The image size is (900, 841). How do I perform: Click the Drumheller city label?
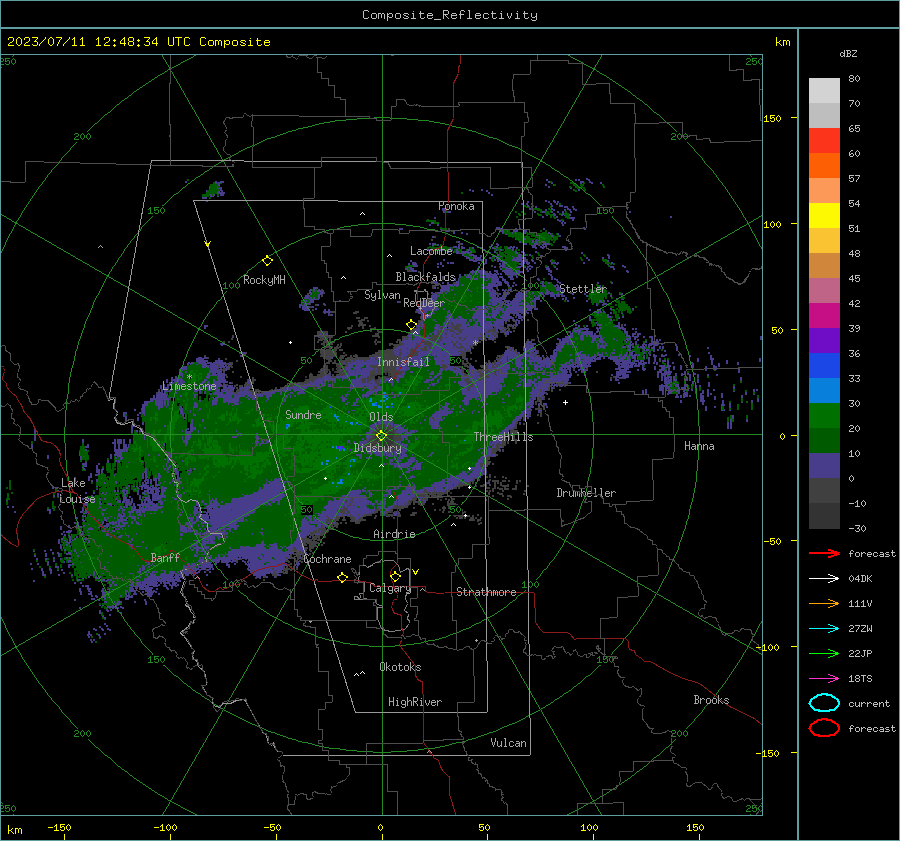pyautogui.click(x=586, y=493)
